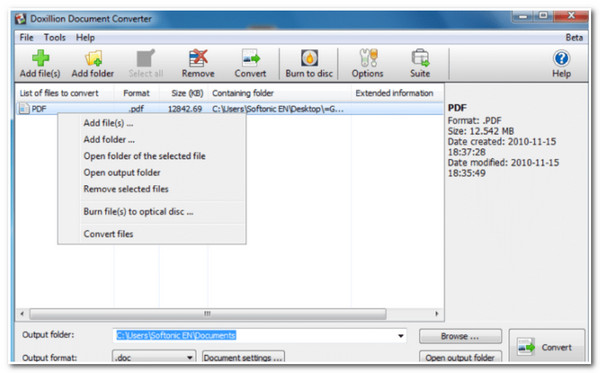Click the C:\Users\Softonic EN\Desktop path cell
This screenshot has width=600, height=373.
pyautogui.click(x=278, y=109)
